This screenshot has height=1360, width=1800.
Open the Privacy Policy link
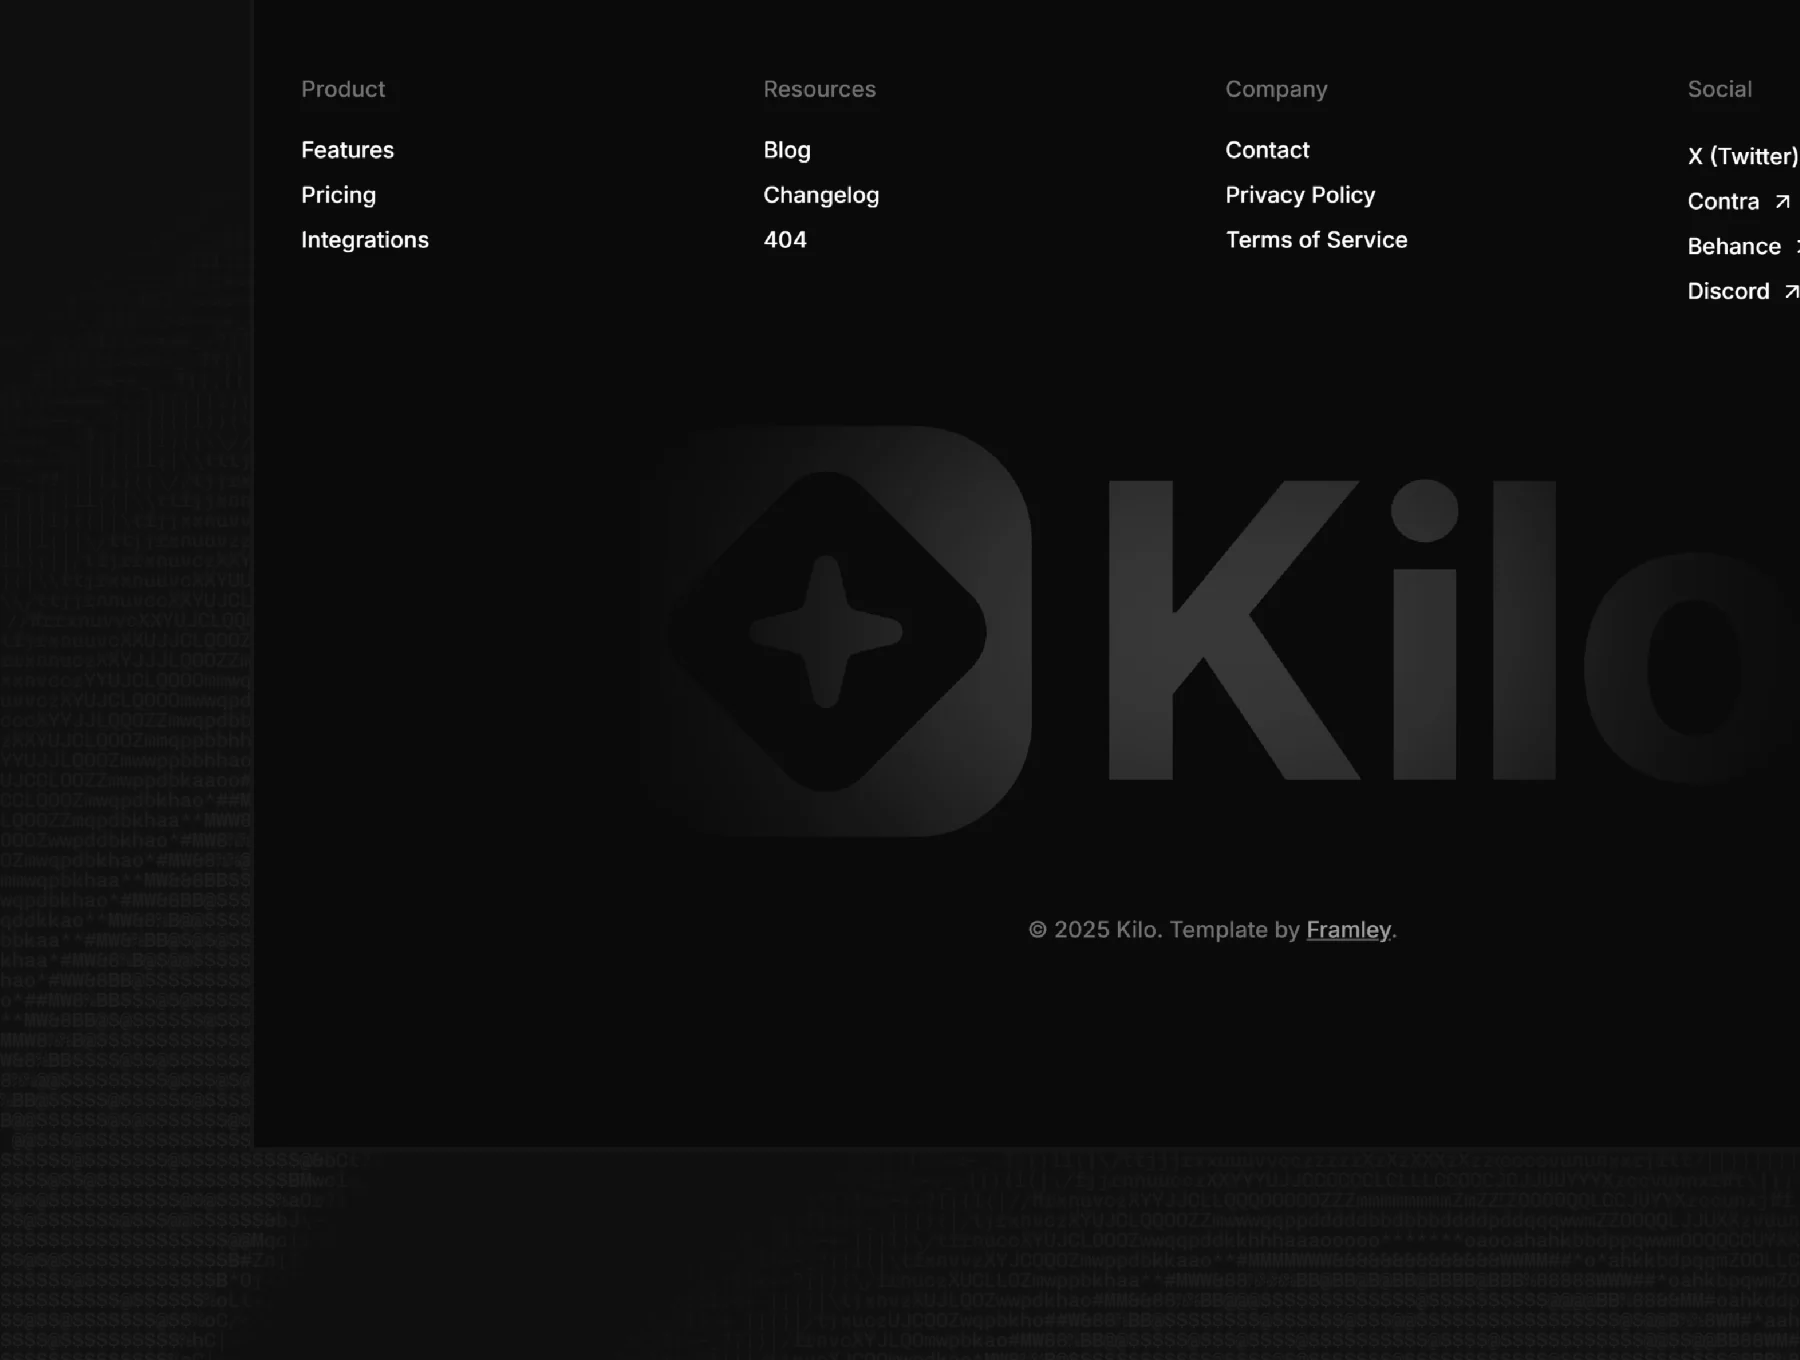1300,195
